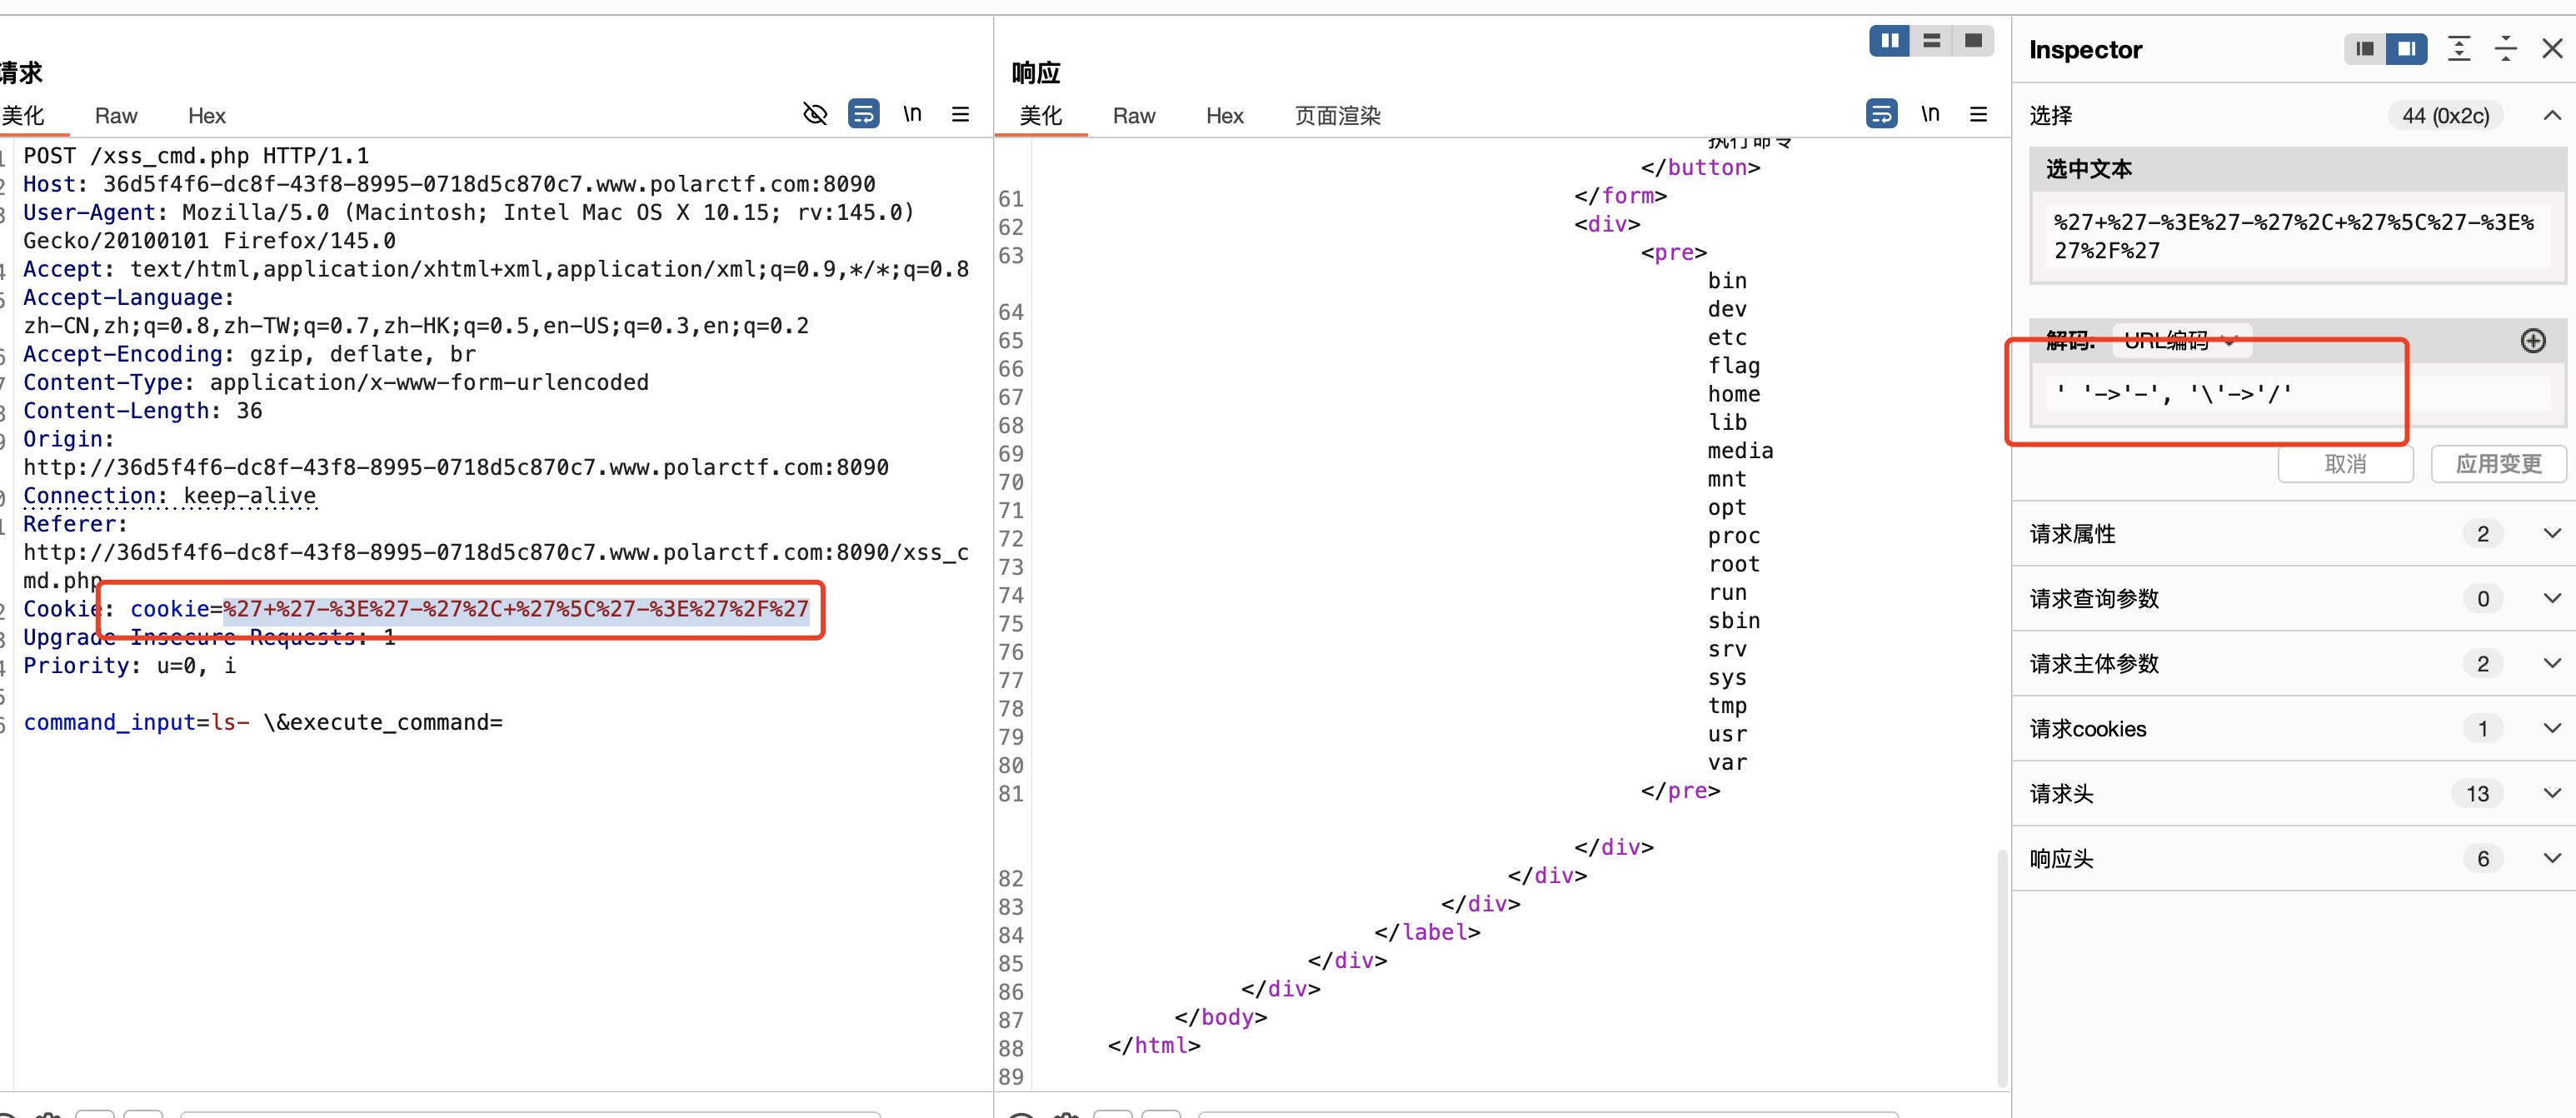Toggle word wrap icon in request panel
Viewport: 2576px width, 1118px height.
click(x=863, y=114)
